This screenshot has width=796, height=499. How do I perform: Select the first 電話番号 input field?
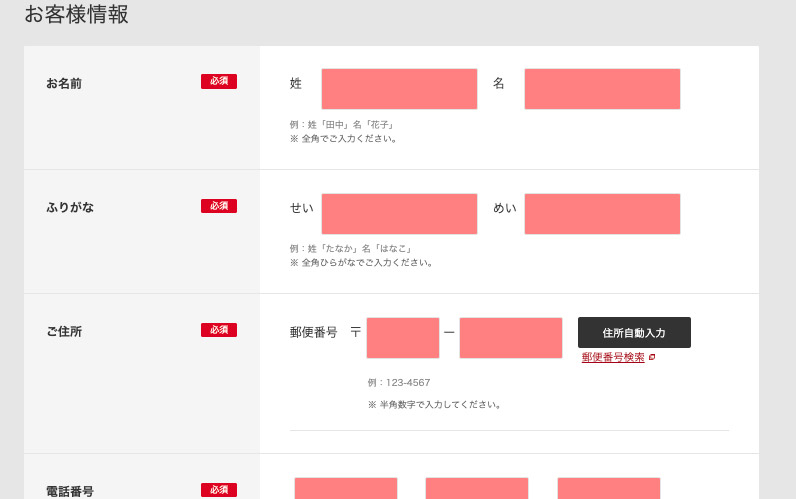346,488
